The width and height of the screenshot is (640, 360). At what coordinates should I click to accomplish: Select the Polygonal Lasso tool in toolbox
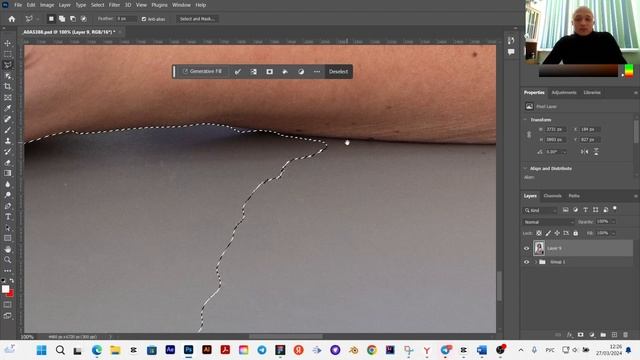point(7,65)
